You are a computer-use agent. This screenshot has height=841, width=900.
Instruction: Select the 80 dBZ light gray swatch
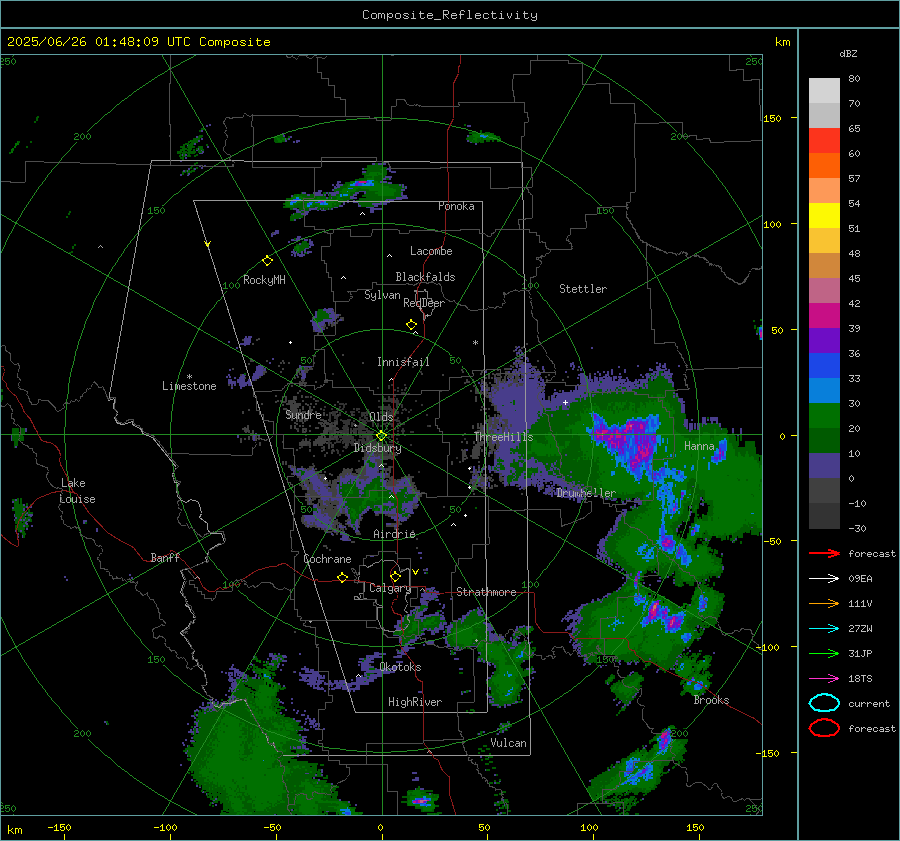[x=824, y=91]
